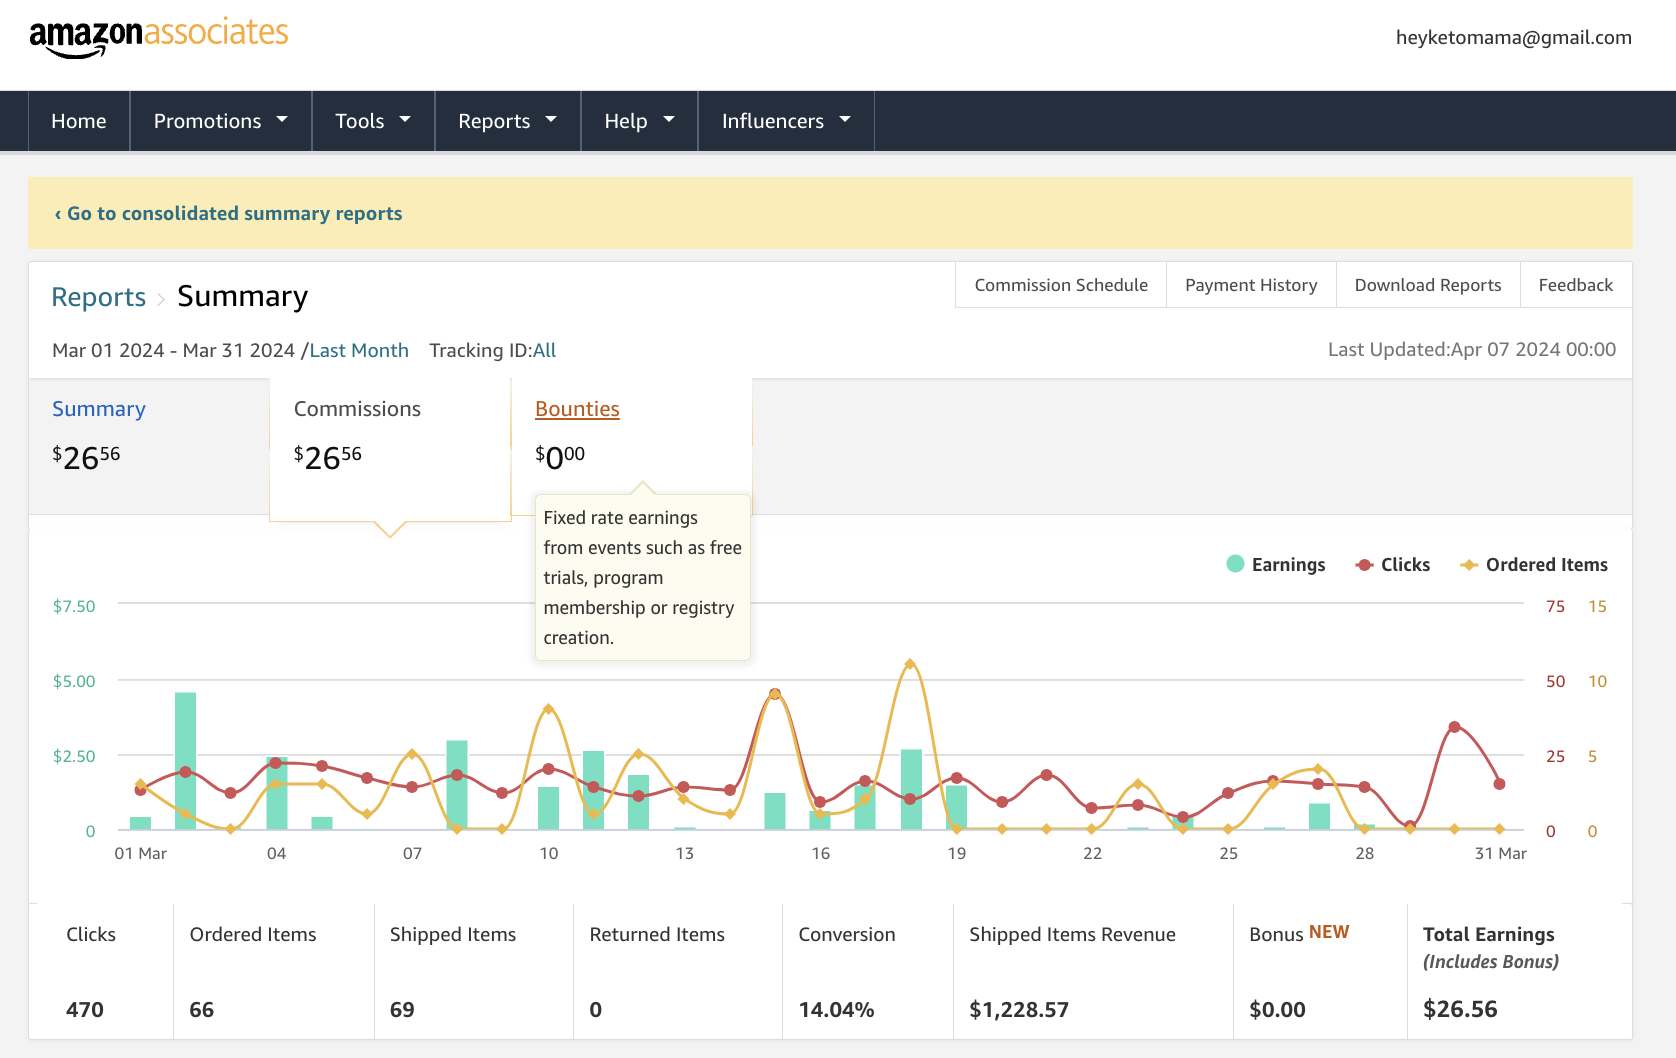Open the Home menu item
The height and width of the screenshot is (1058, 1676).
(x=79, y=121)
